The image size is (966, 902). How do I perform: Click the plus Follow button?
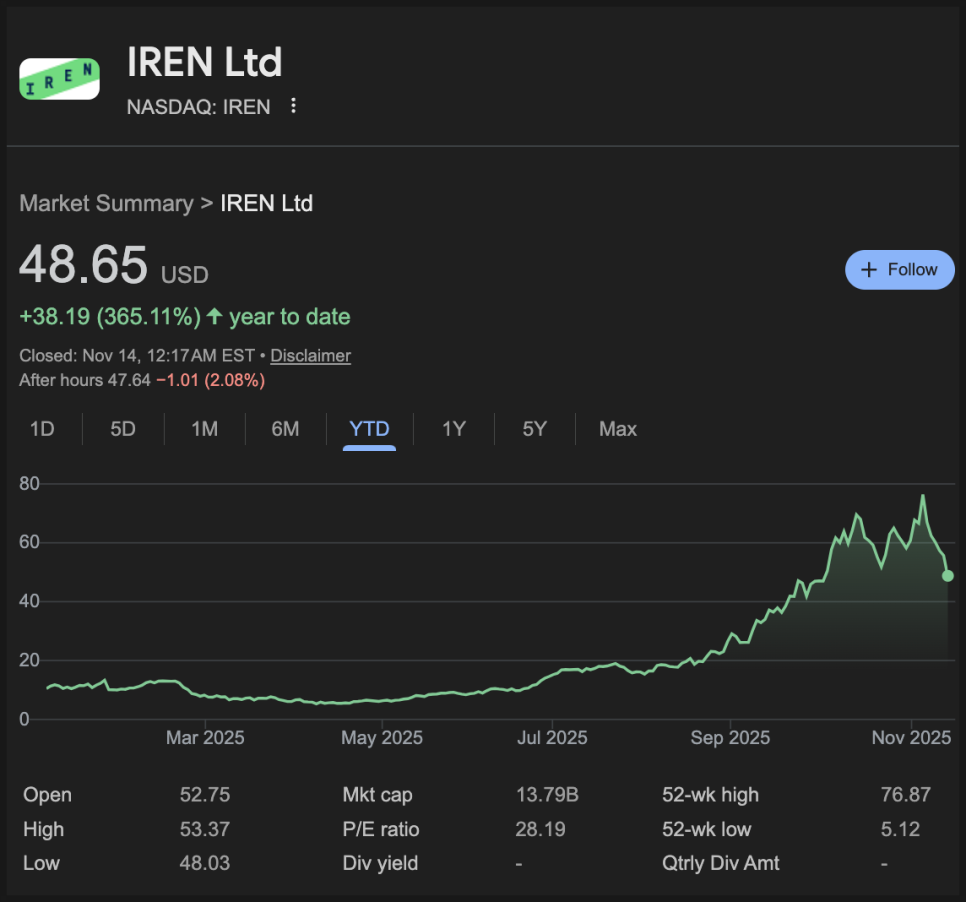tap(899, 270)
